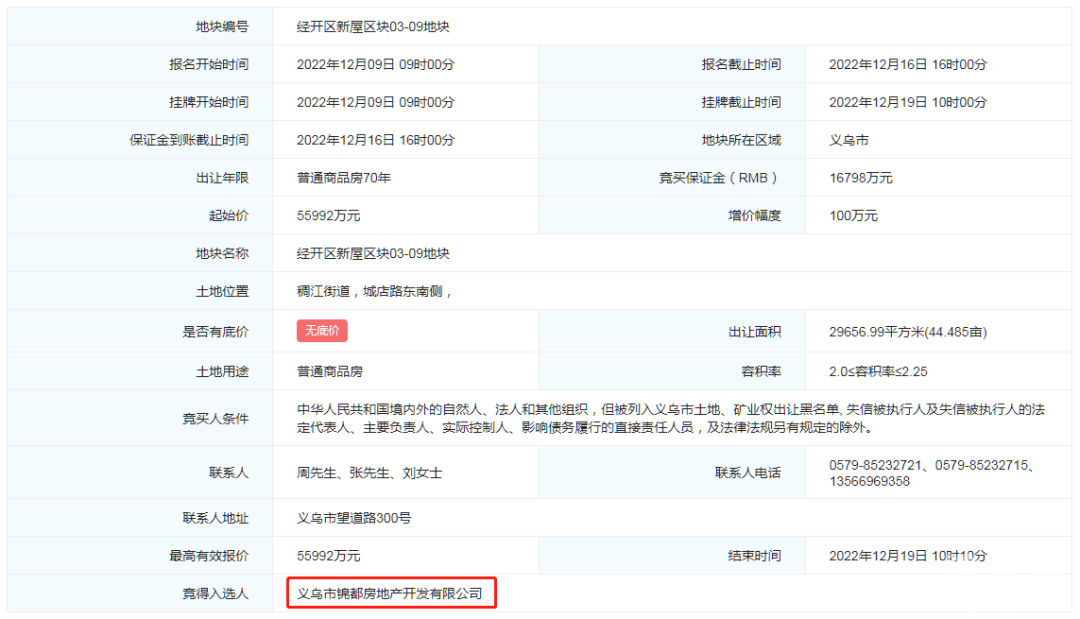1080x619 pixels.
Task: Click the 竞买人条件 description paragraph
Action: (x=670, y=418)
